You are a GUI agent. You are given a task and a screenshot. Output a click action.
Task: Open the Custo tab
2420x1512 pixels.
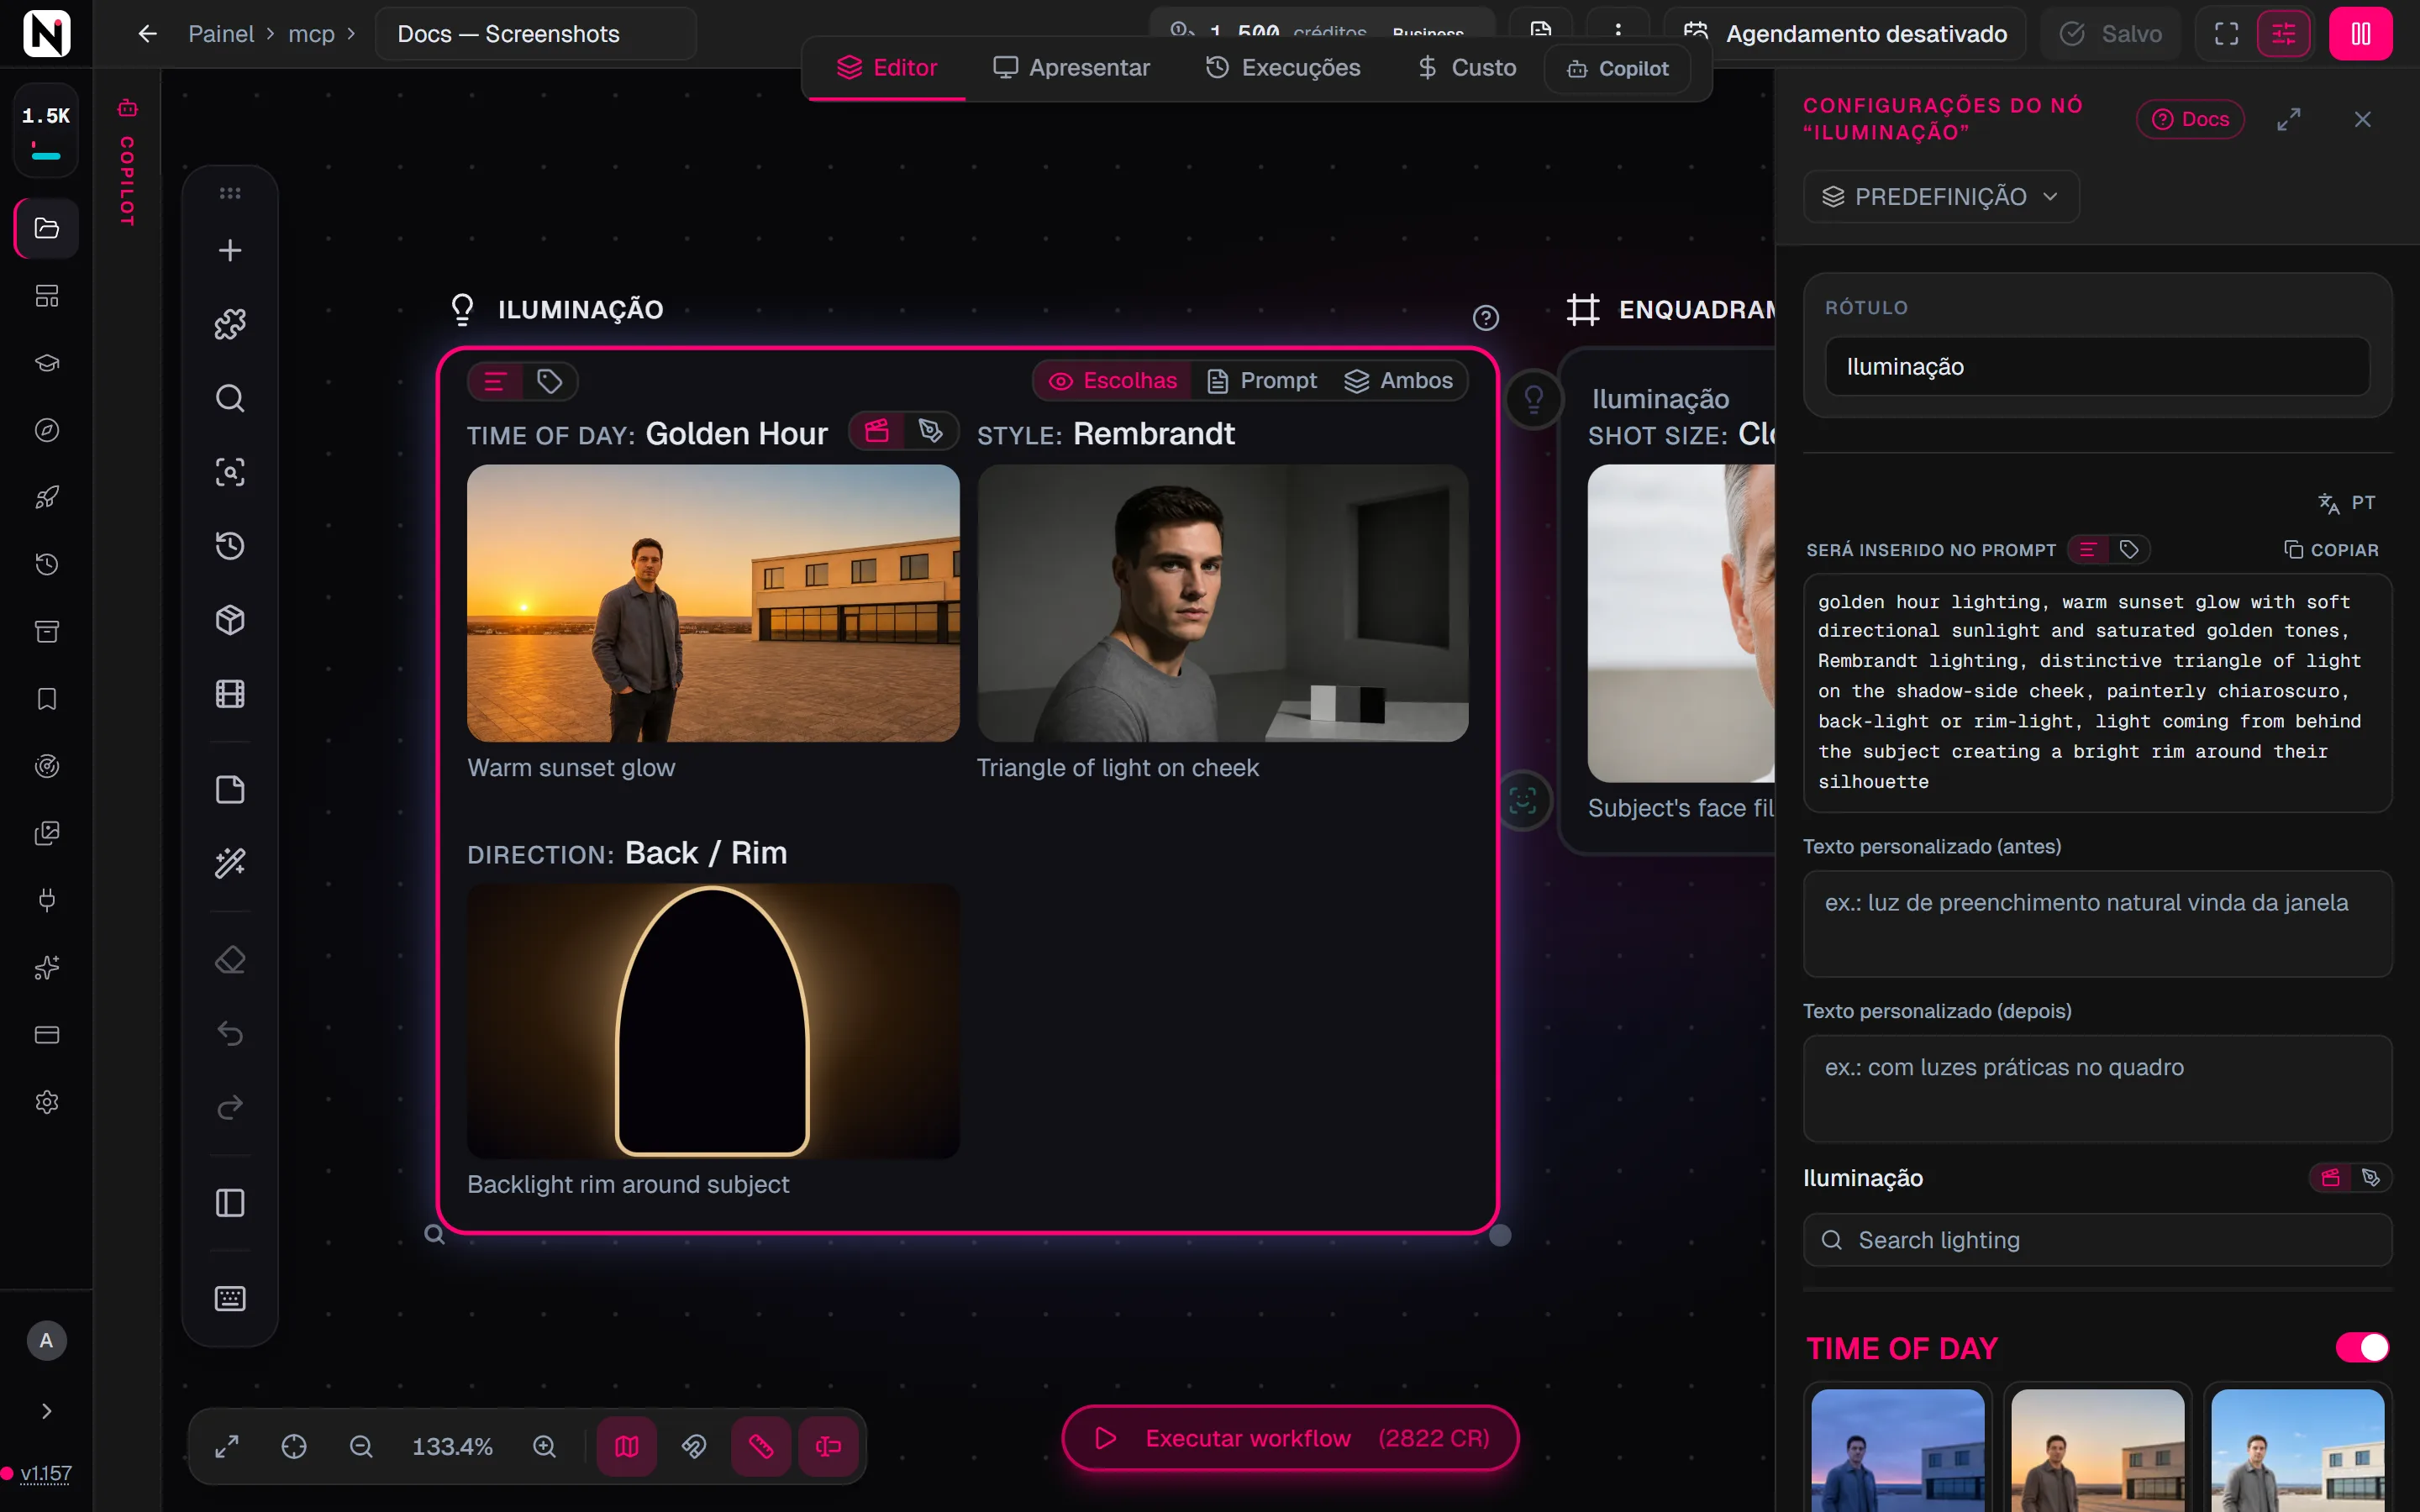click(1467, 68)
